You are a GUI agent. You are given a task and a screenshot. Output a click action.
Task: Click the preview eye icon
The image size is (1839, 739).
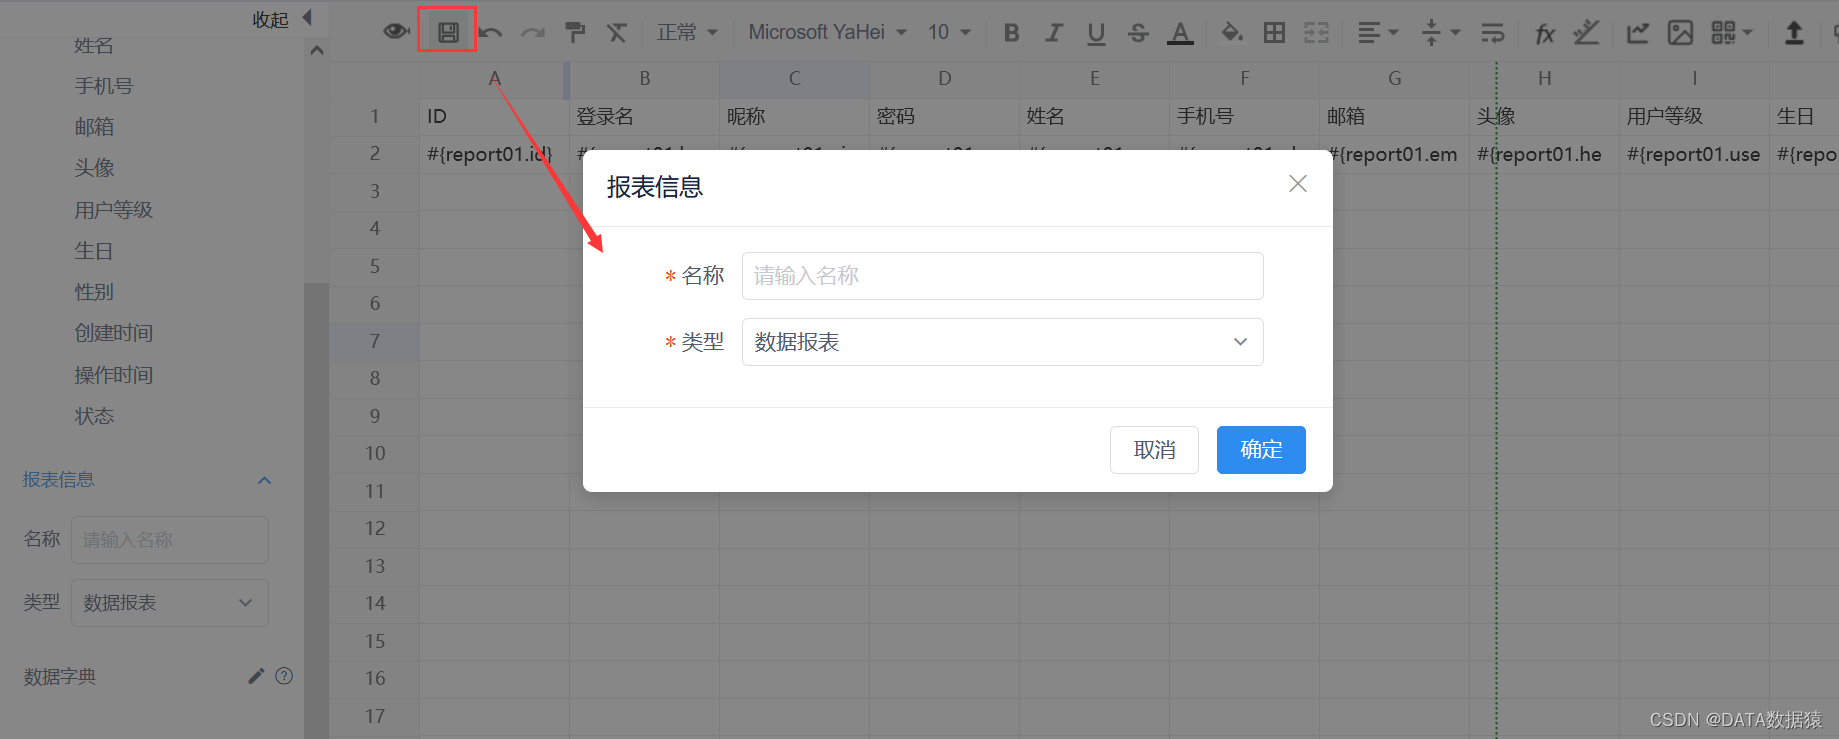point(397,32)
